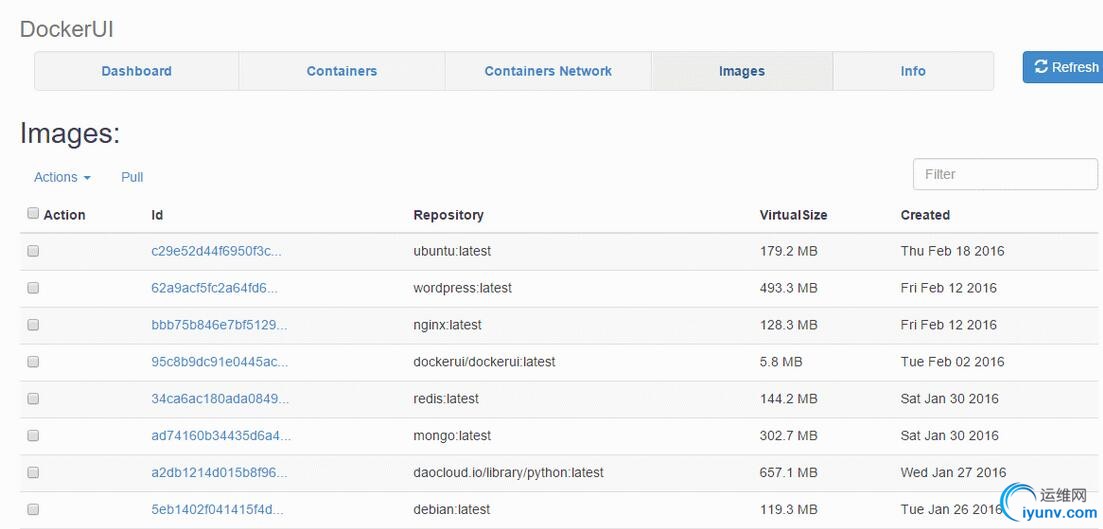Image resolution: width=1103 pixels, height=529 pixels.
Task: Check the ubuntu:latest row checkbox
Action: [33, 251]
